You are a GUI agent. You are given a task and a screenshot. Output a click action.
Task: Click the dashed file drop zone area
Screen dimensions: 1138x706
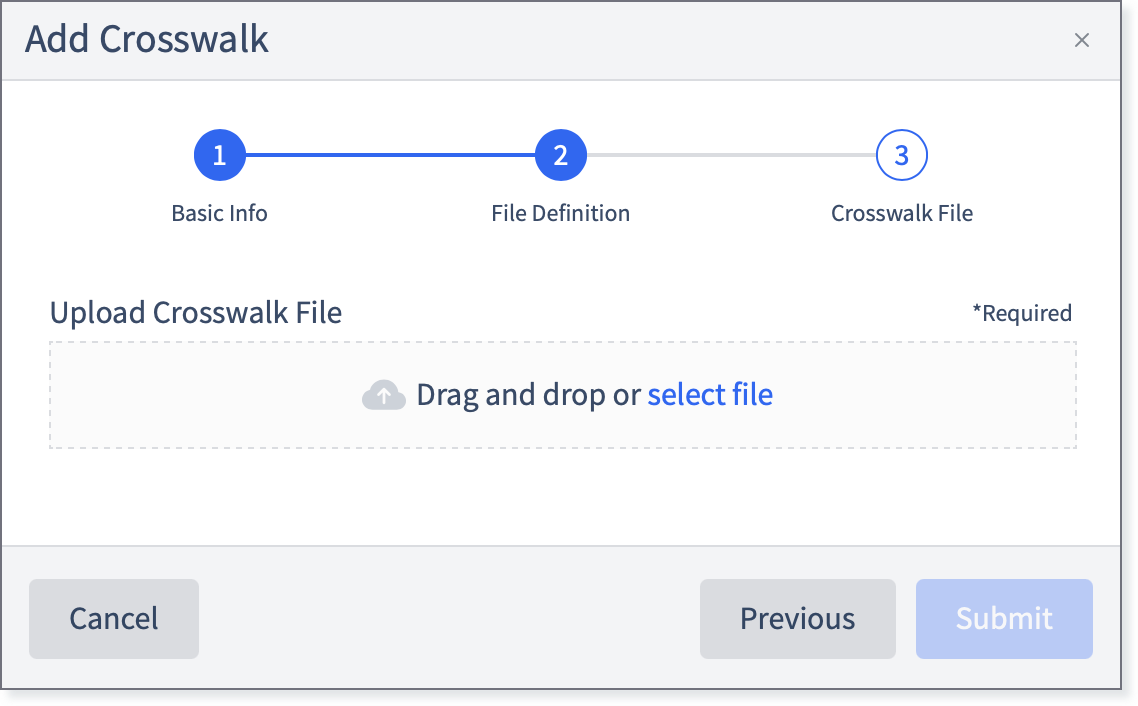562,395
